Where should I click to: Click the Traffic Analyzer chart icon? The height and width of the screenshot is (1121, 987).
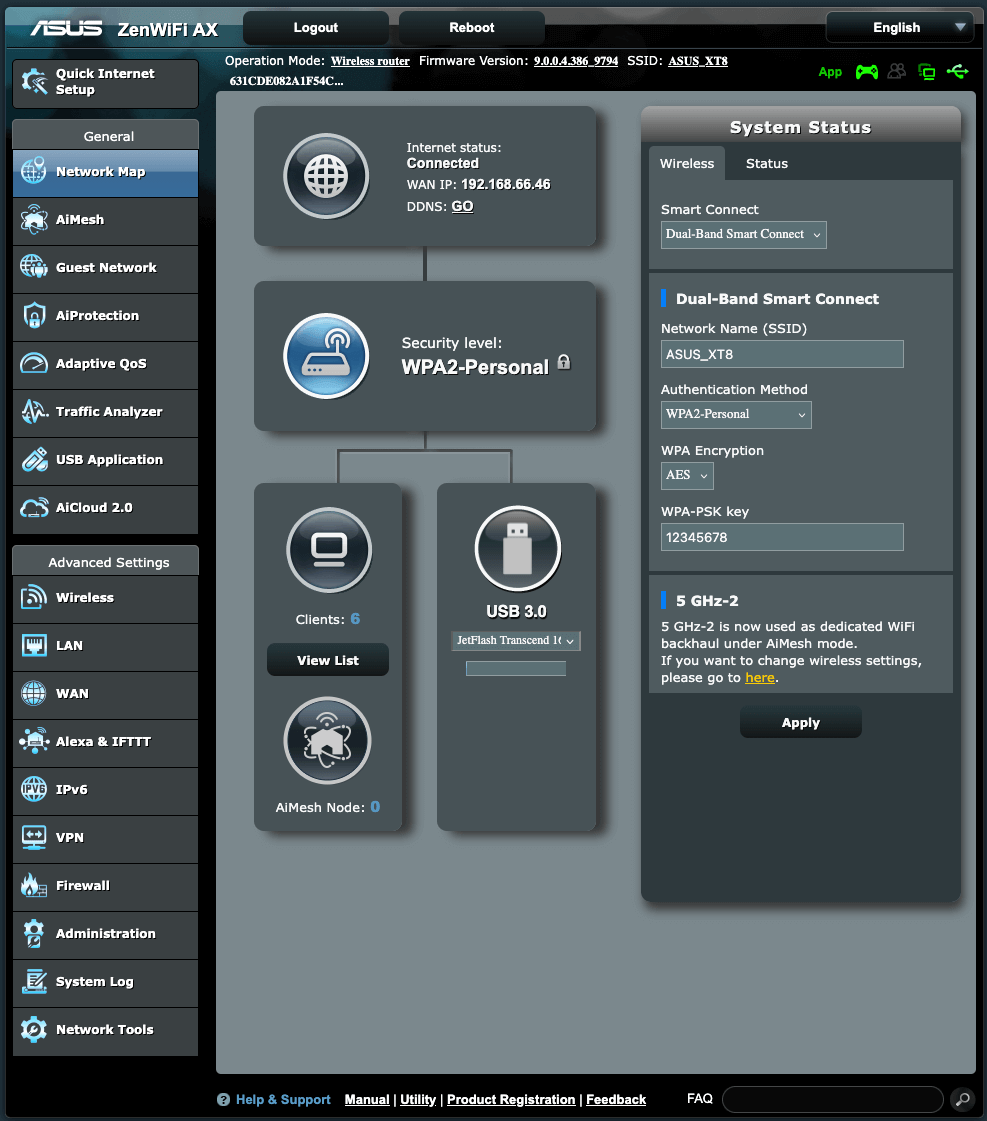click(x=34, y=411)
